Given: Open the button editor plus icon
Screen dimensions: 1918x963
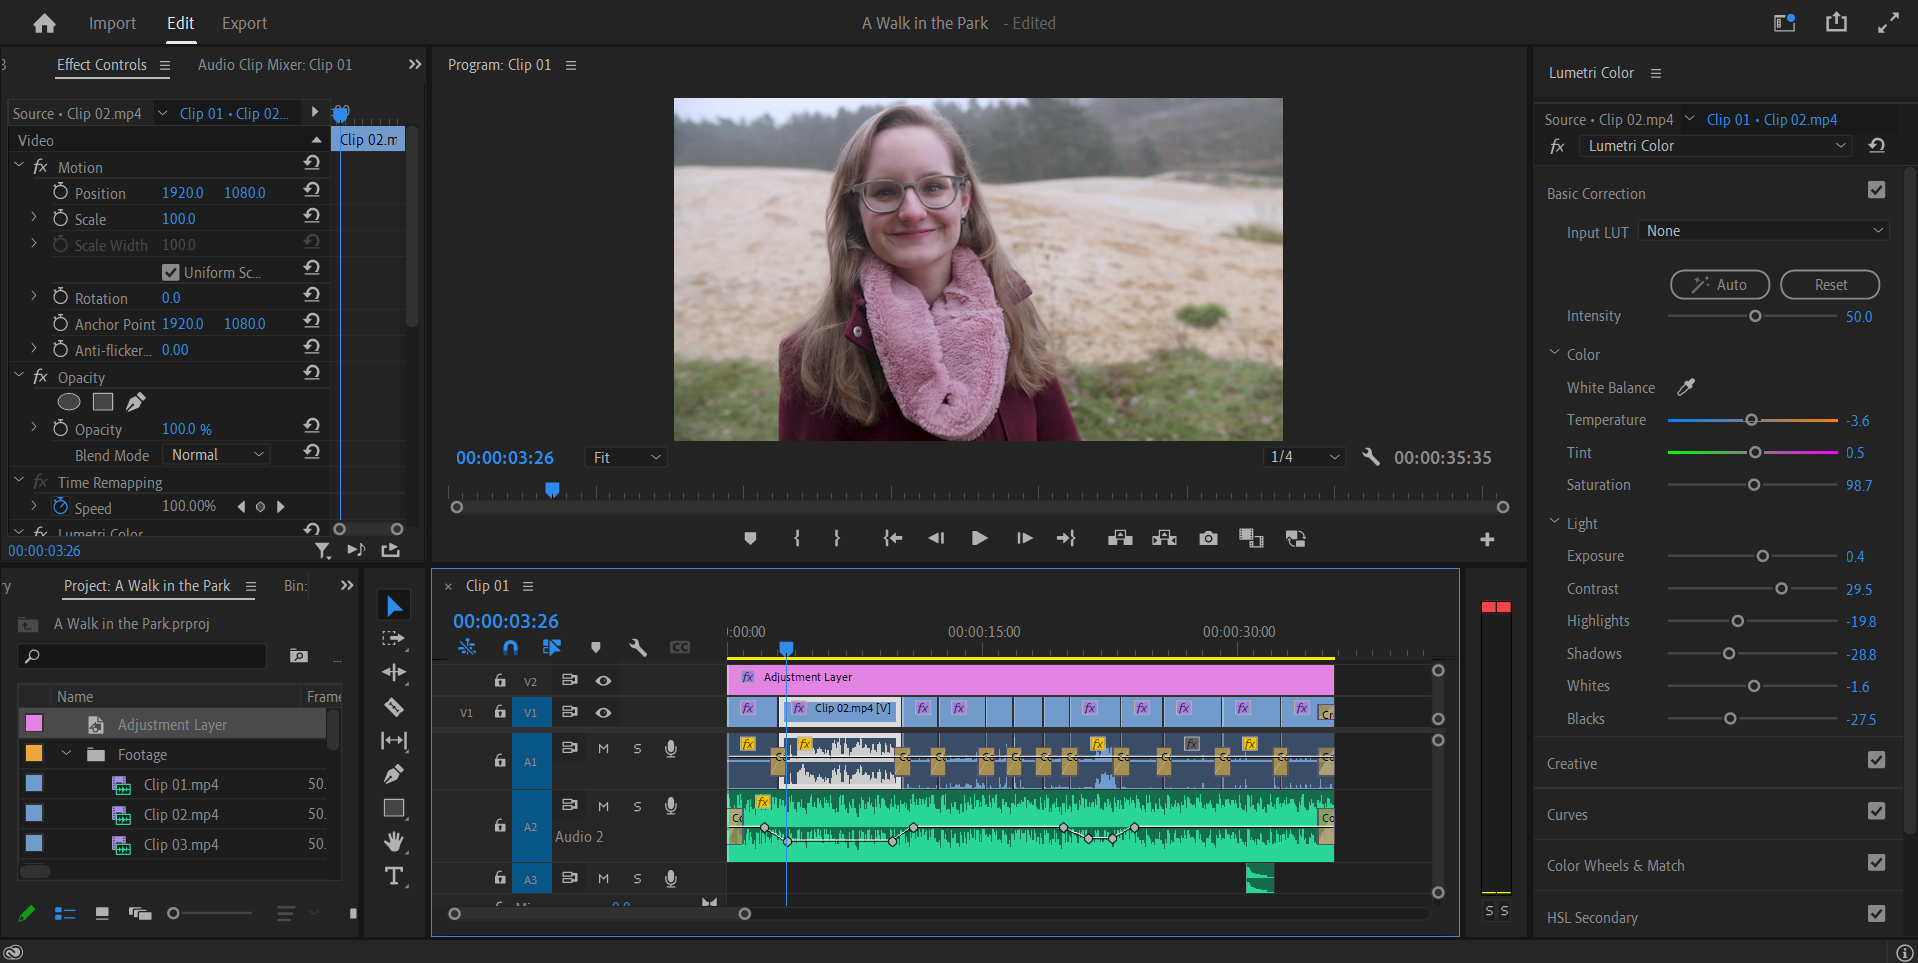Looking at the screenshot, I should click(x=1487, y=539).
